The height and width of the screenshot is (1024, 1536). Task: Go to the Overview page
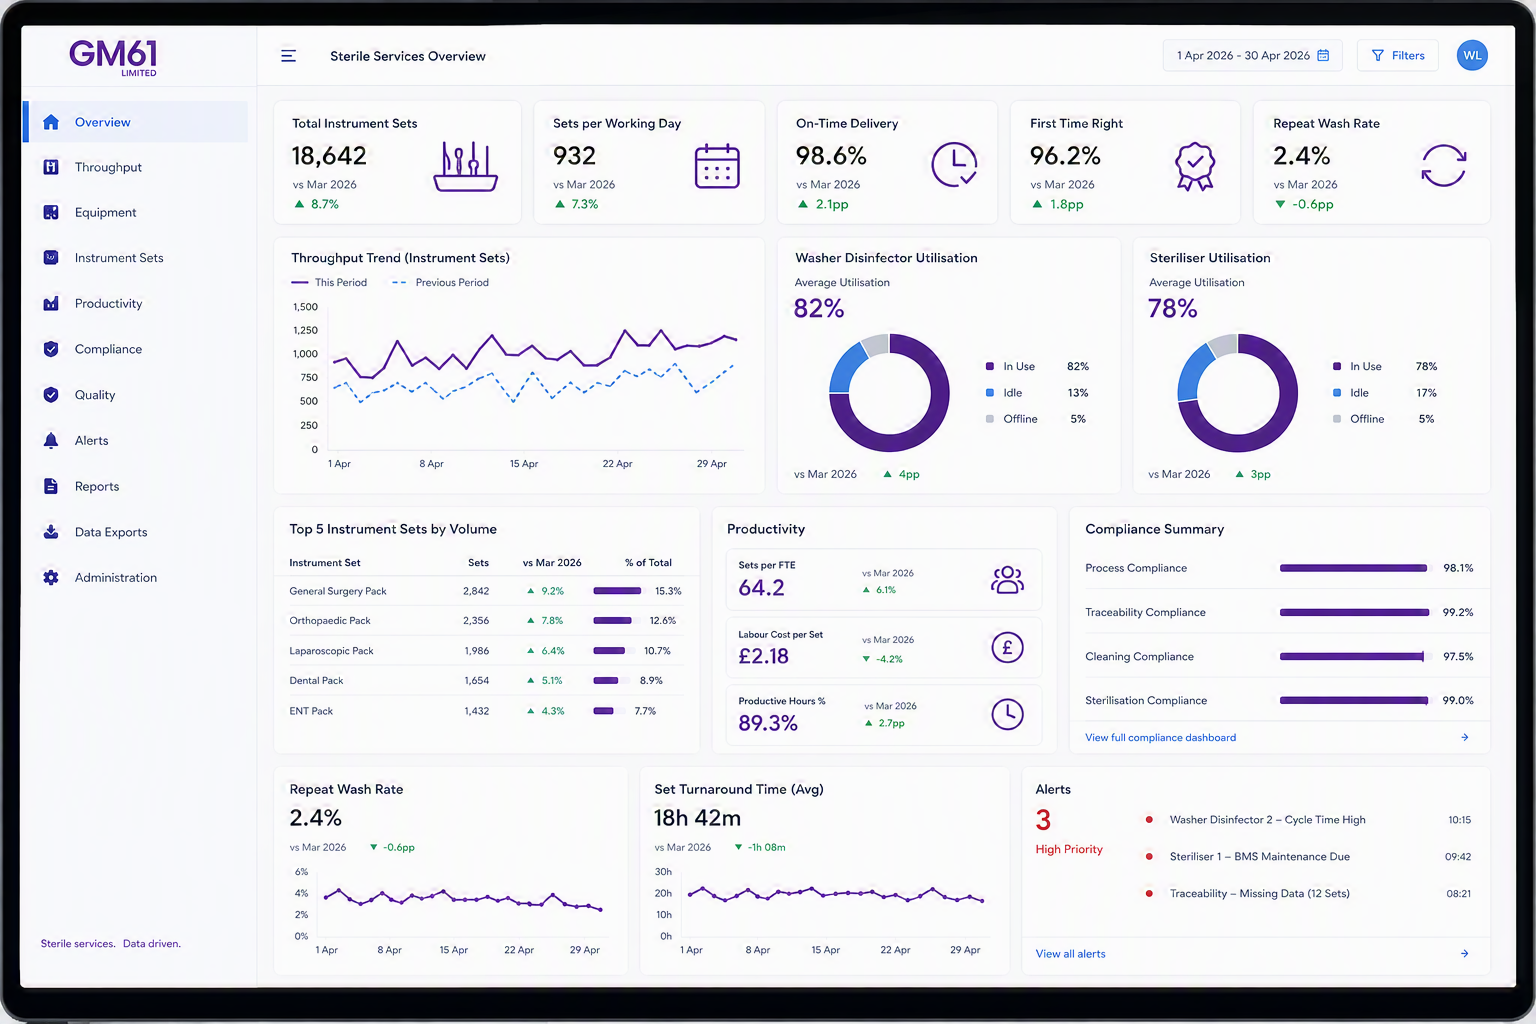click(x=136, y=122)
